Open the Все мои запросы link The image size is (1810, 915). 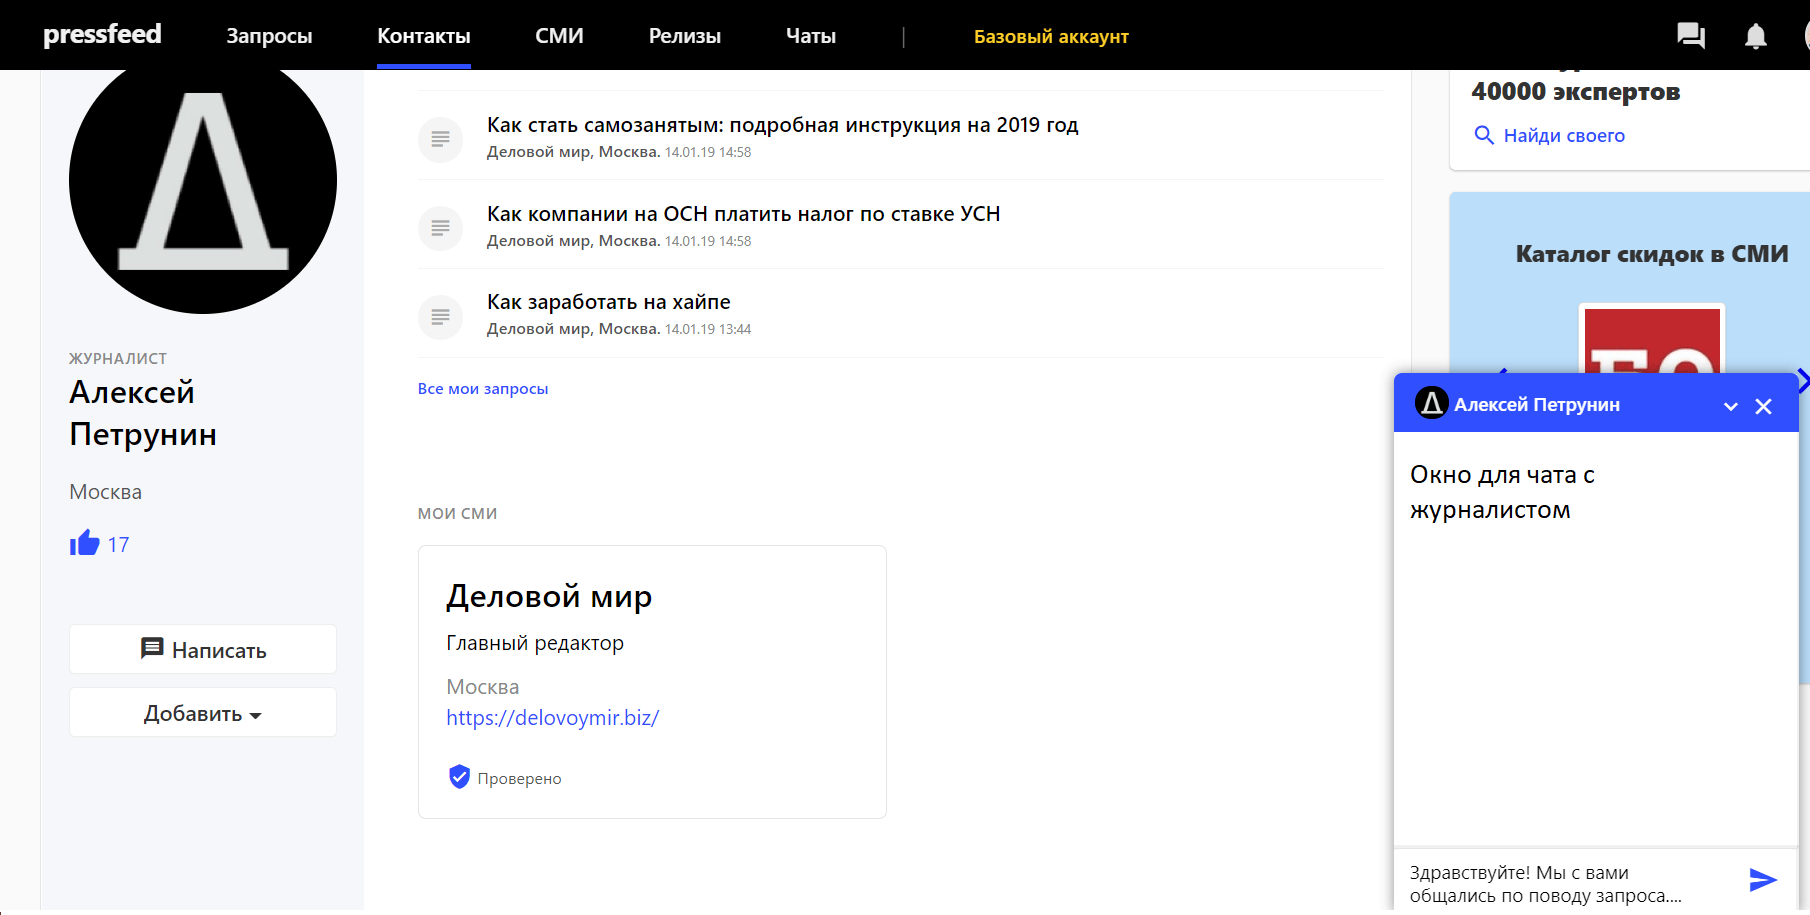coord(483,389)
